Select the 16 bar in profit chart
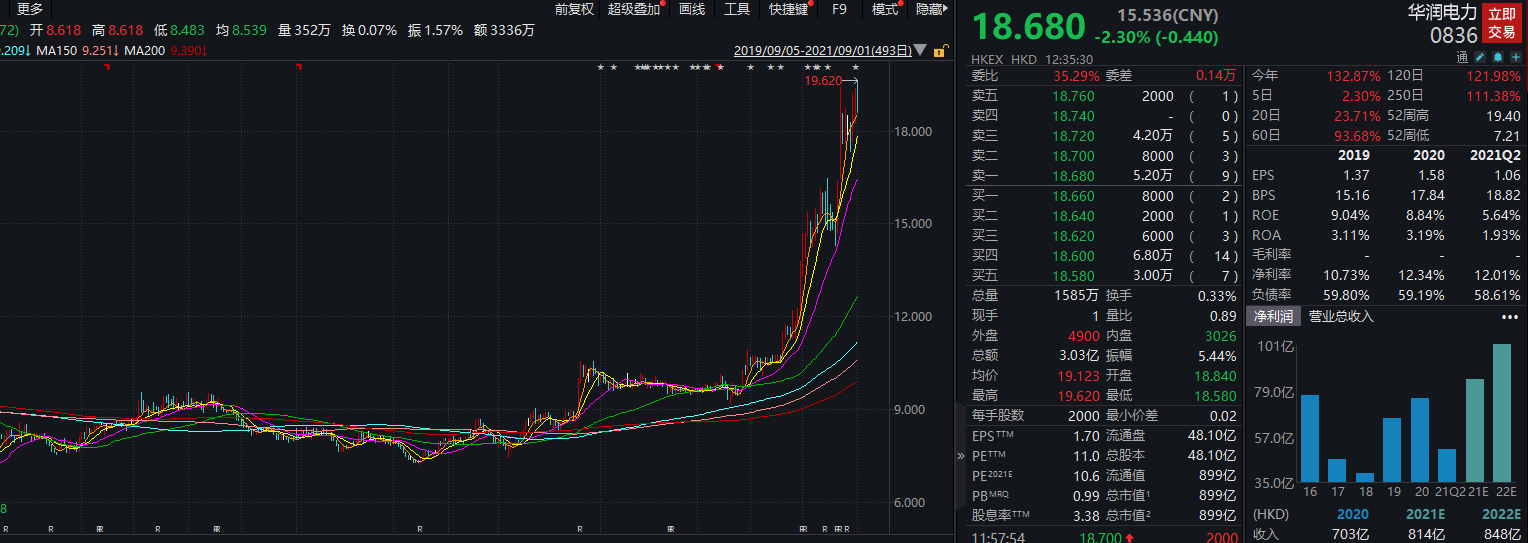 click(1309, 439)
